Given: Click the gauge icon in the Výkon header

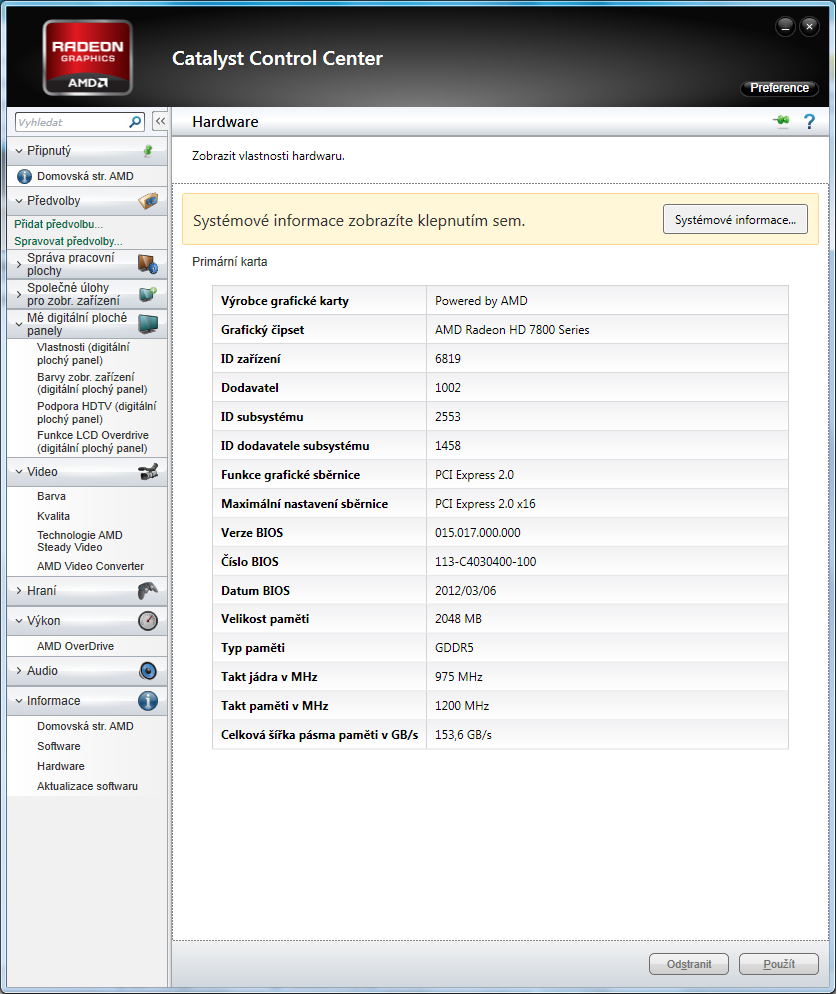Looking at the screenshot, I should tap(148, 621).
